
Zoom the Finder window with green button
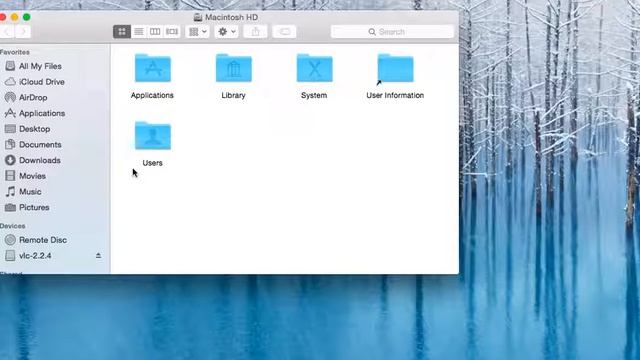pos(27,17)
